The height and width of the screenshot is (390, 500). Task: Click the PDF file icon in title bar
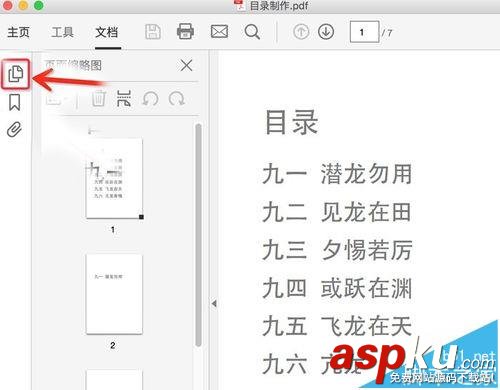[240, 5]
